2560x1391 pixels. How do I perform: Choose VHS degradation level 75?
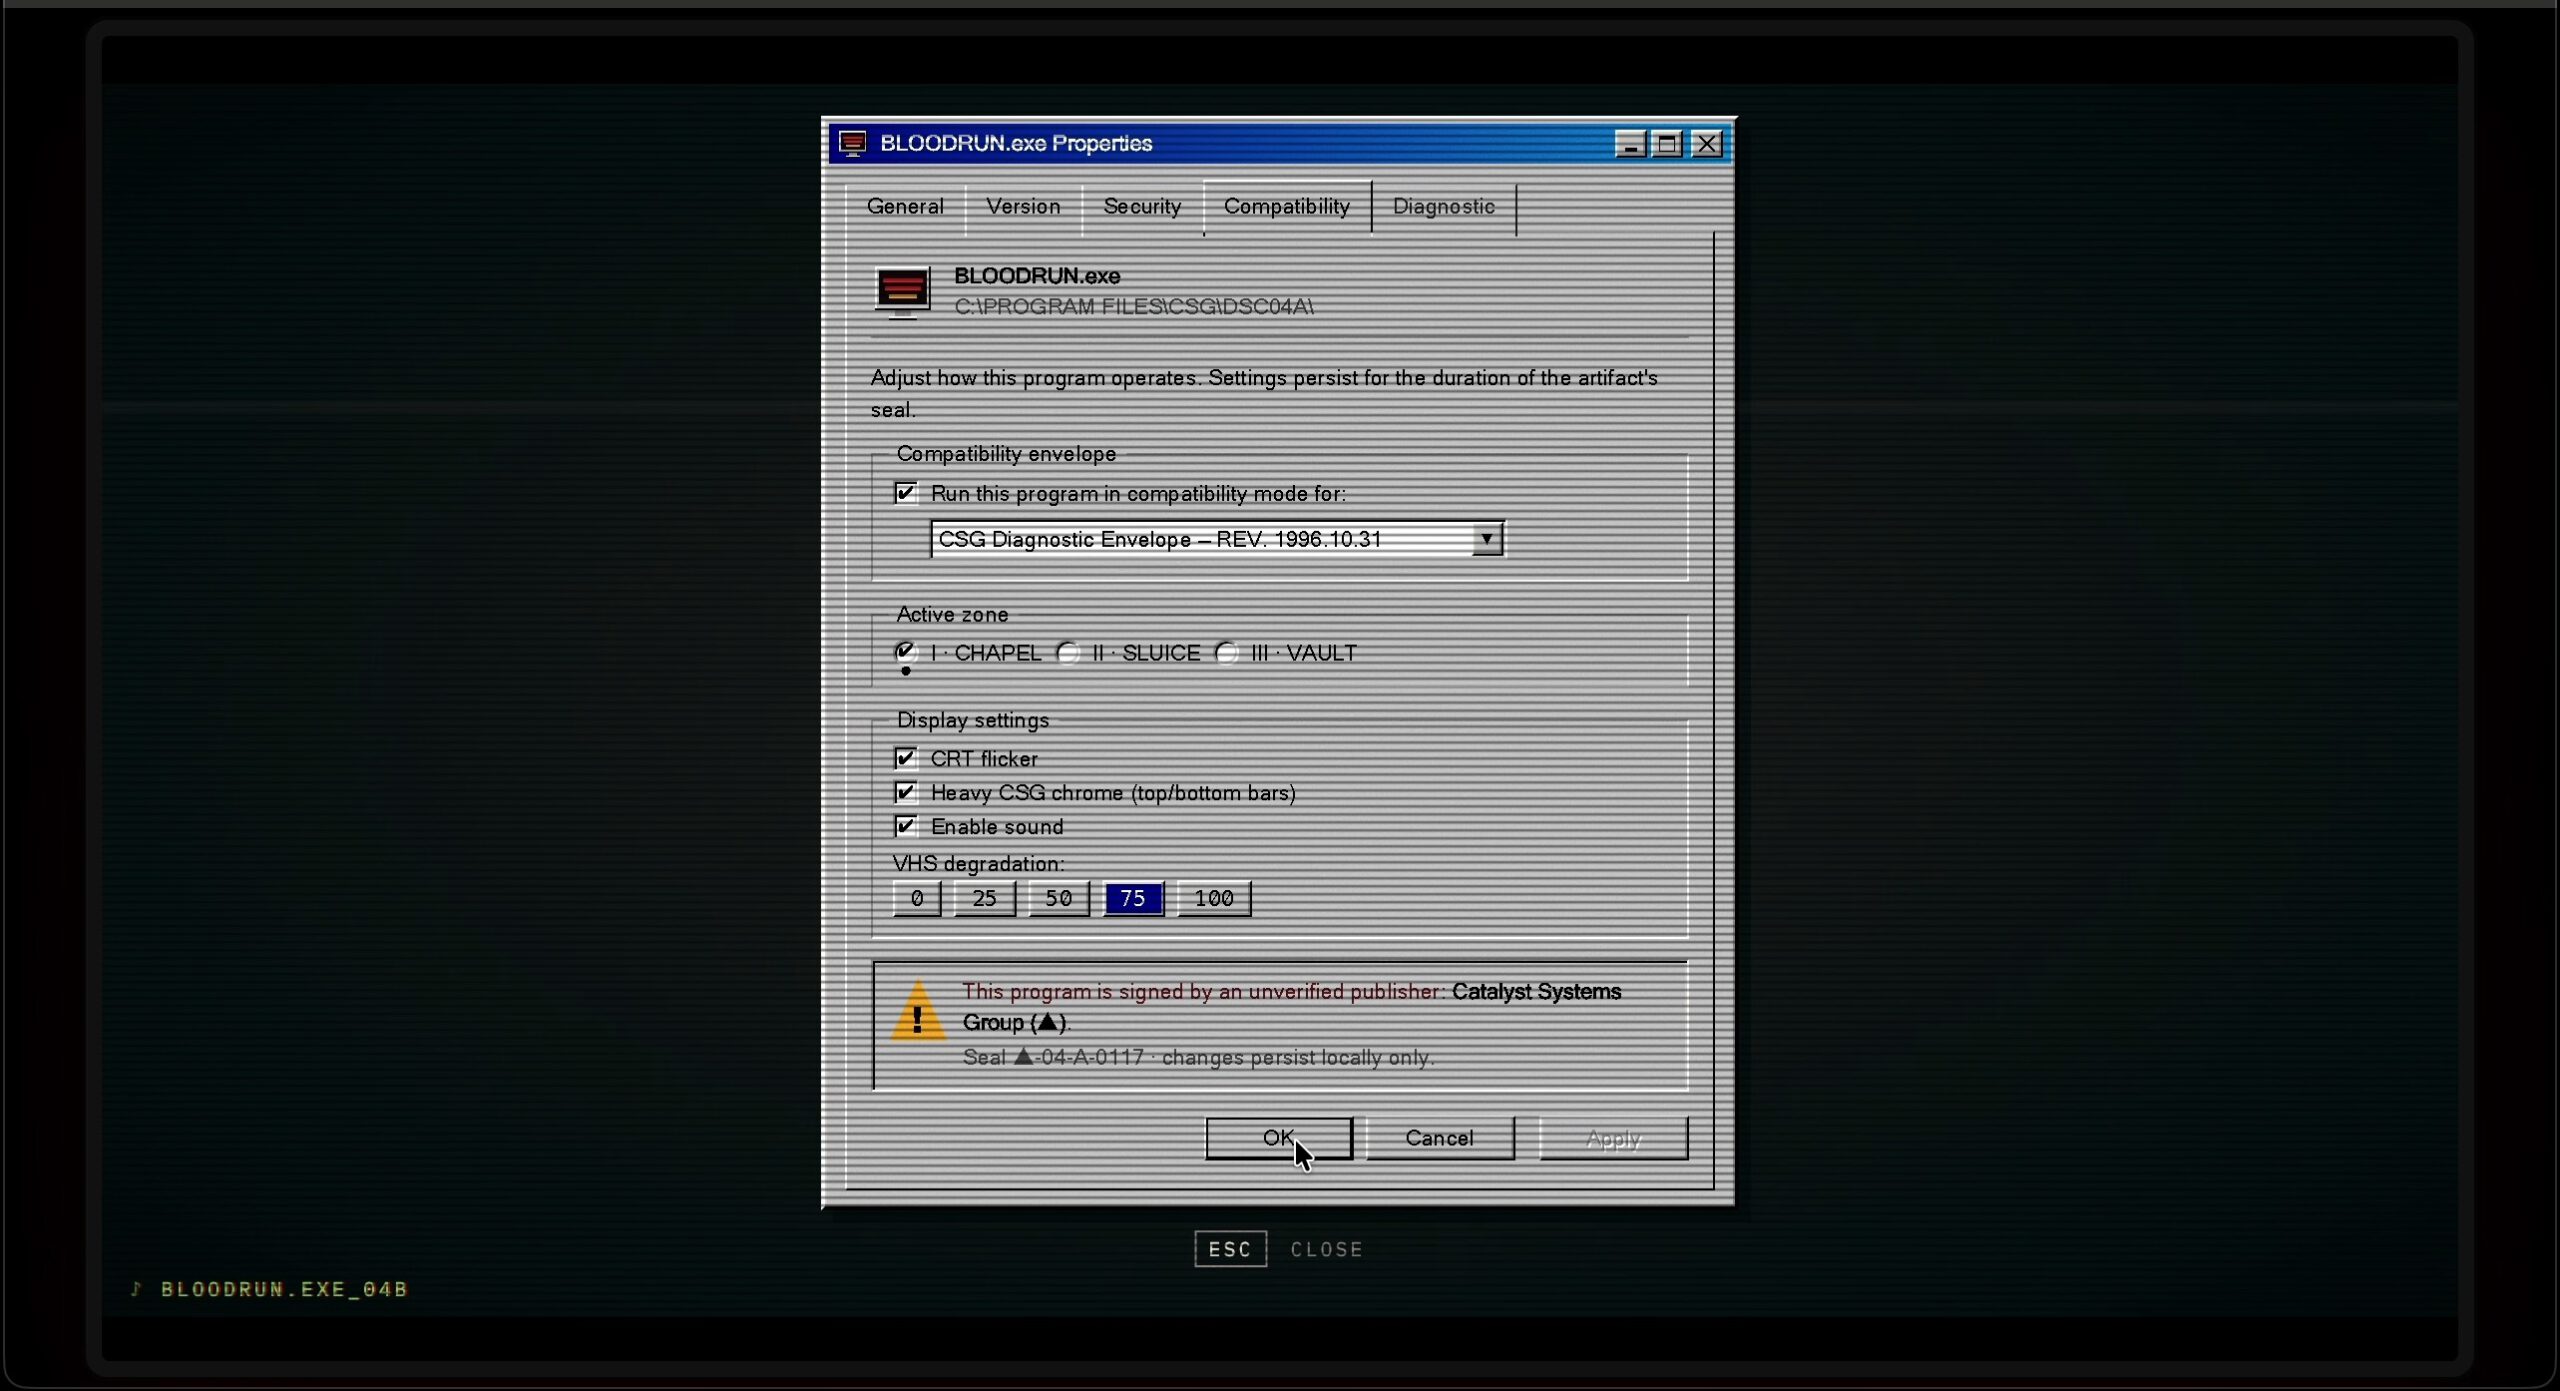1133,898
